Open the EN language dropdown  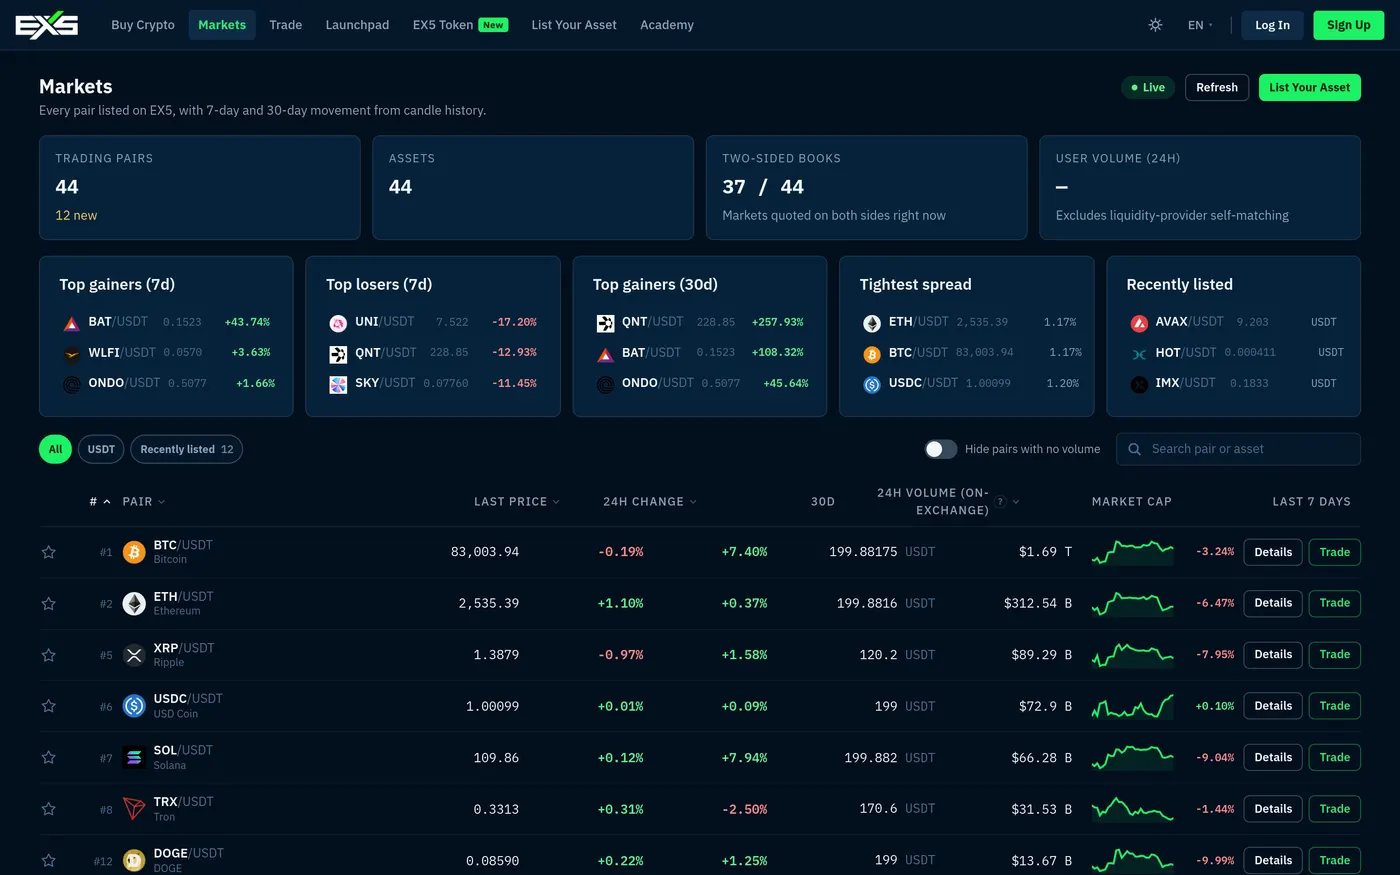coord(1200,25)
